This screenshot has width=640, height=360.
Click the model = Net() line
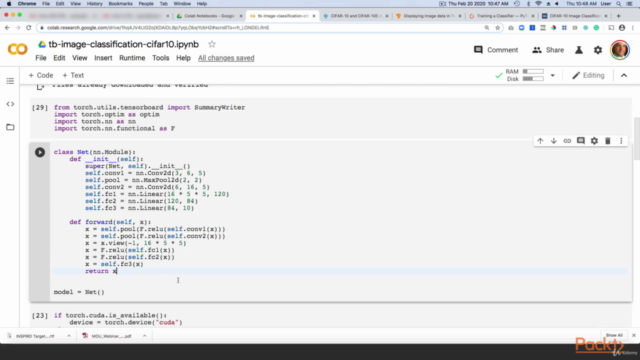pyautogui.click(x=79, y=292)
